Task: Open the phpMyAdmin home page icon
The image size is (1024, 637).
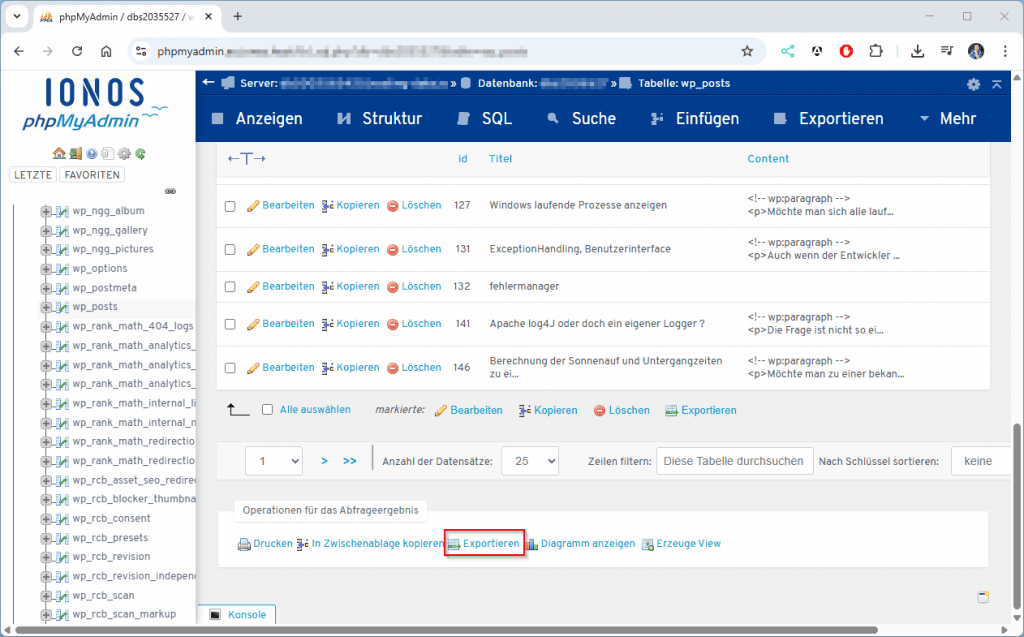Action: 59,154
